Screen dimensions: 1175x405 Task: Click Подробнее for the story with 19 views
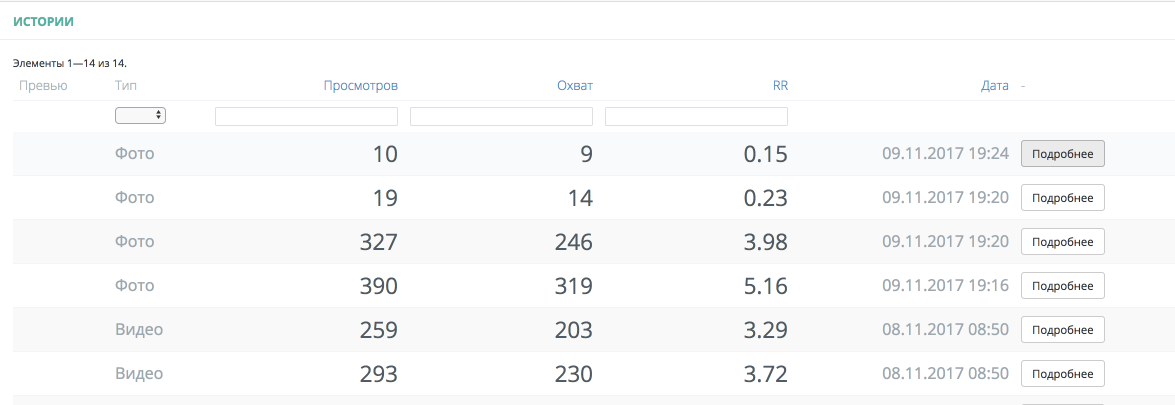click(1062, 198)
